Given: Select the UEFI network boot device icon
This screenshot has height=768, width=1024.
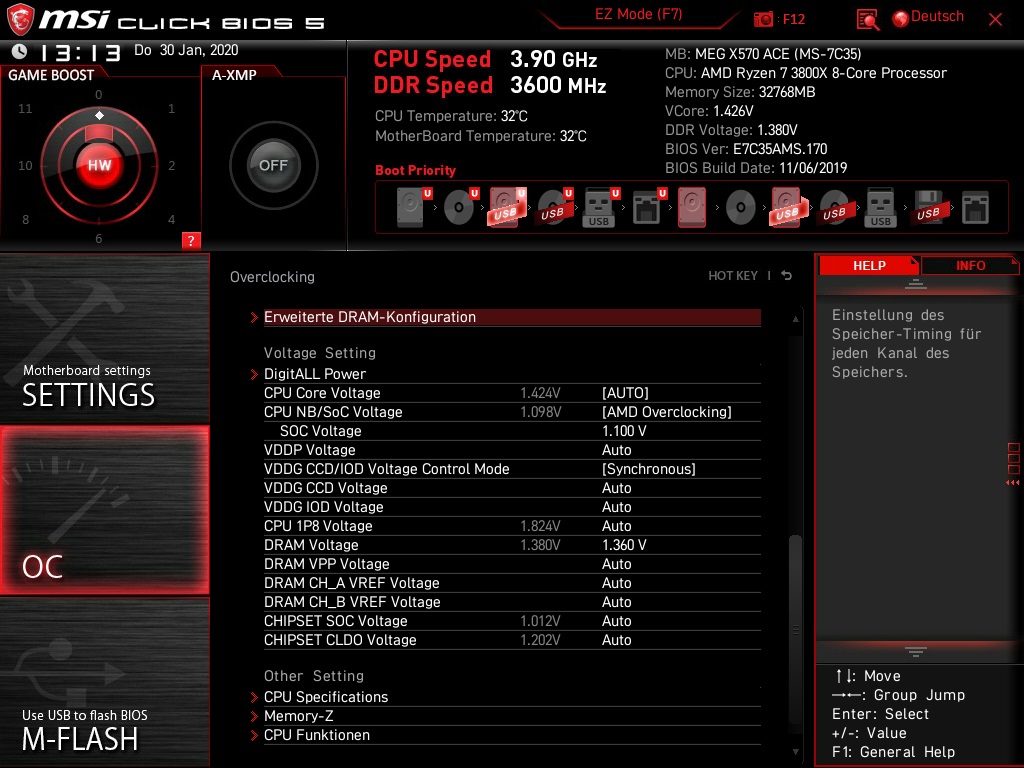Looking at the screenshot, I should click(x=648, y=207).
